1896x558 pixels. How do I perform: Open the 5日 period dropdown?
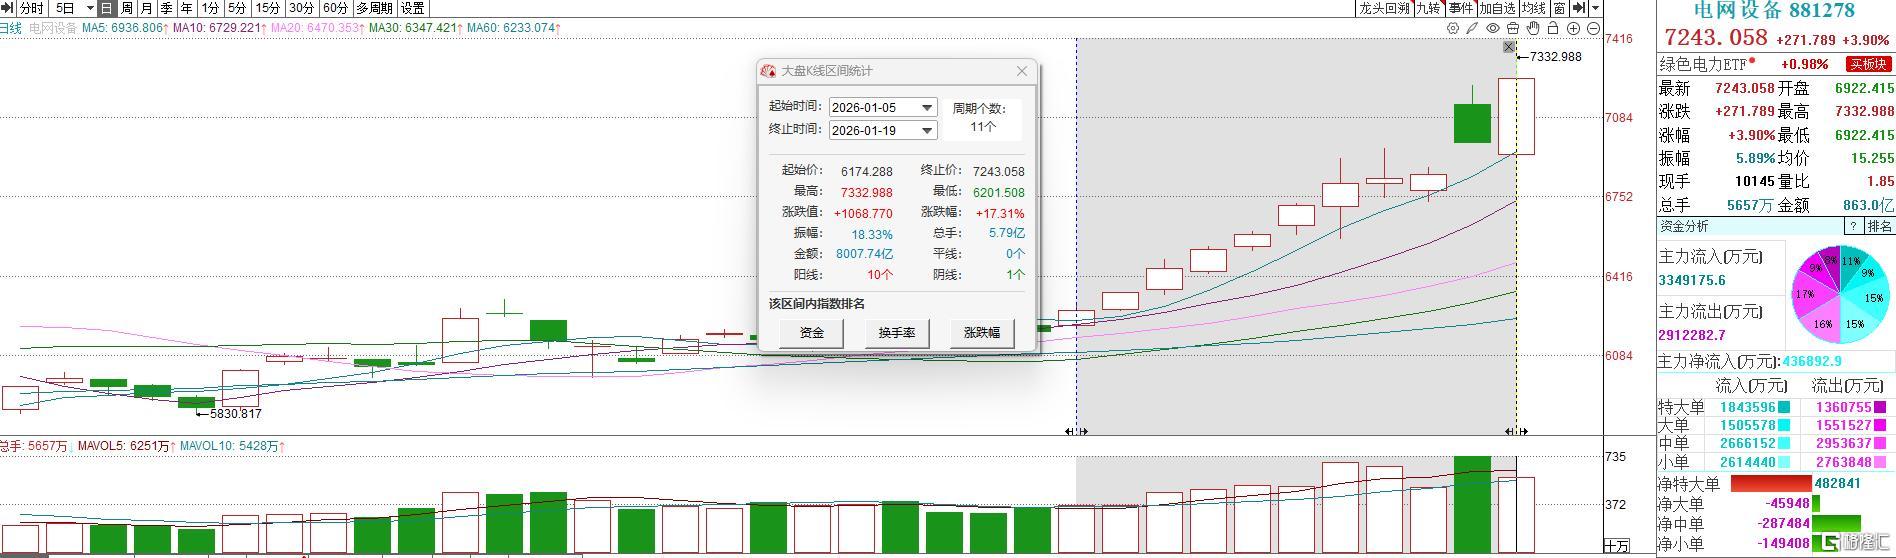(x=90, y=8)
